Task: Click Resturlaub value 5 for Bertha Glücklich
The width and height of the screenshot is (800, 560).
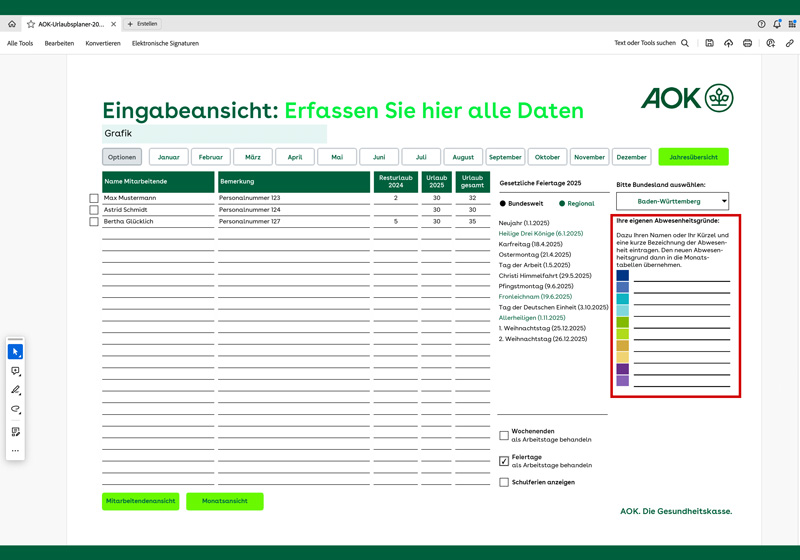Action: [395, 221]
